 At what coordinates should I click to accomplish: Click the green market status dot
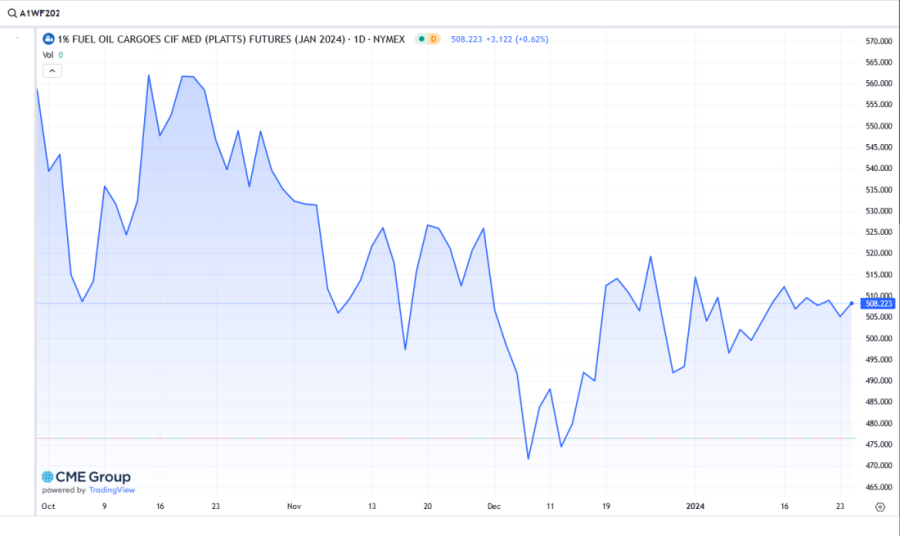(423, 39)
